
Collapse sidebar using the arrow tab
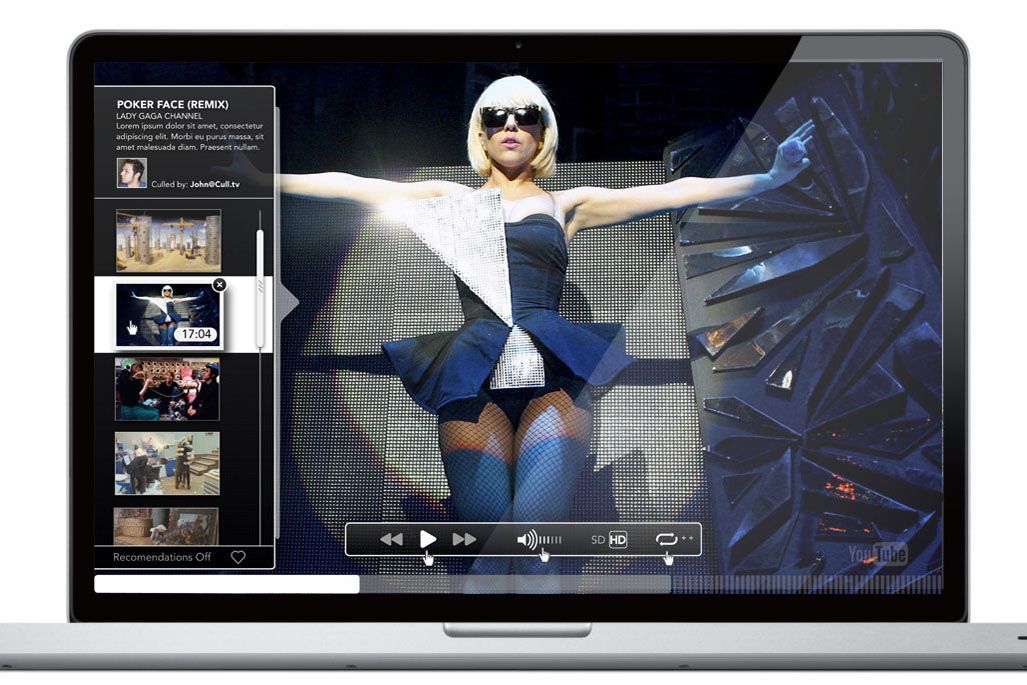tap(288, 303)
